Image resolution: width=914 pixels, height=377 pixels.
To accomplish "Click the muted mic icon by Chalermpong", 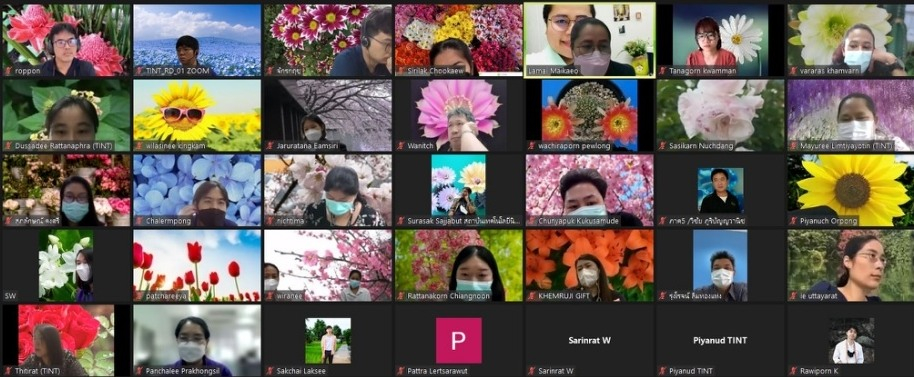I will tap(139, 221).
